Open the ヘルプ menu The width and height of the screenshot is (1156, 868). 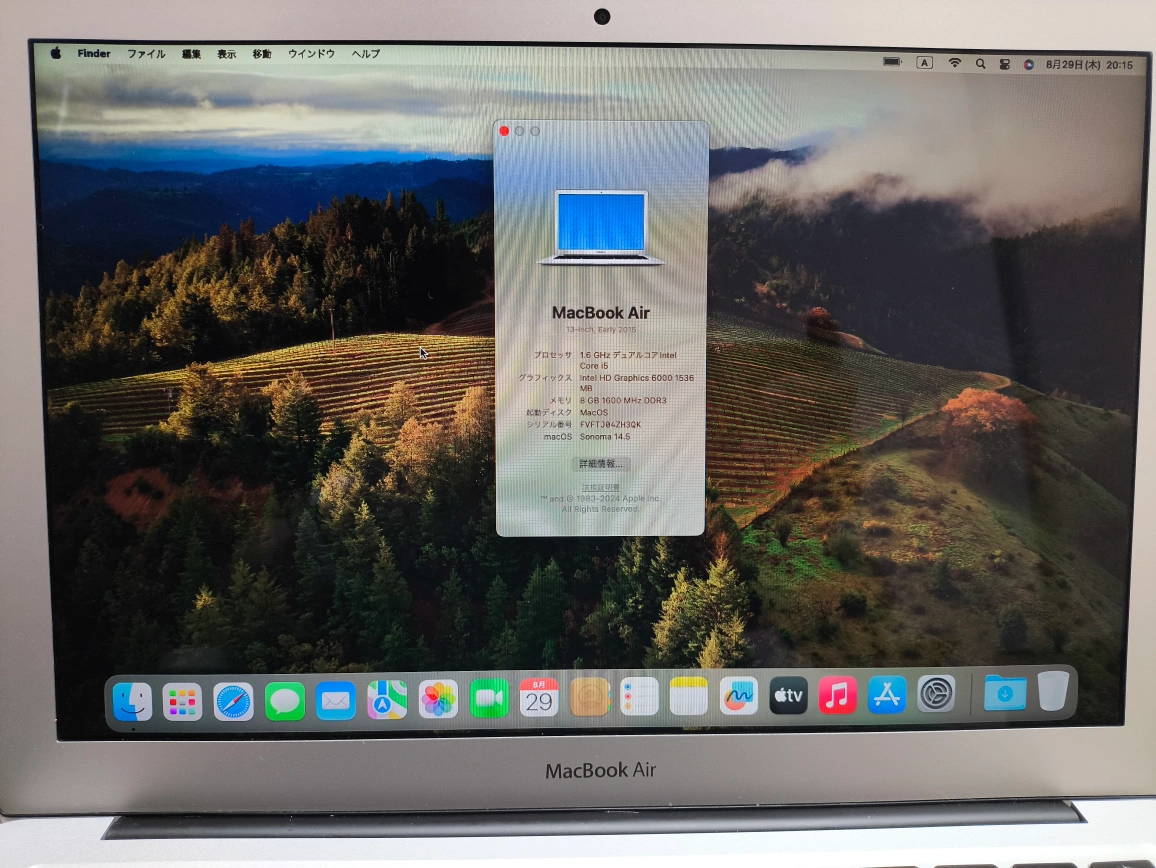click(366, 54)
